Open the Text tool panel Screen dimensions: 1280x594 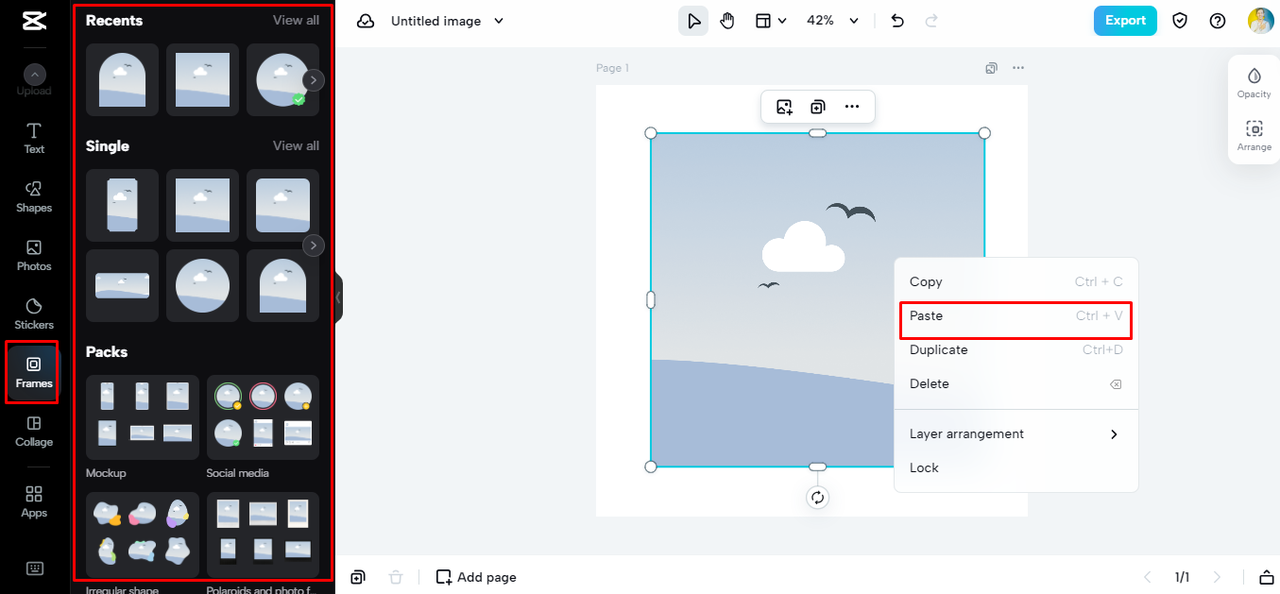34,138
